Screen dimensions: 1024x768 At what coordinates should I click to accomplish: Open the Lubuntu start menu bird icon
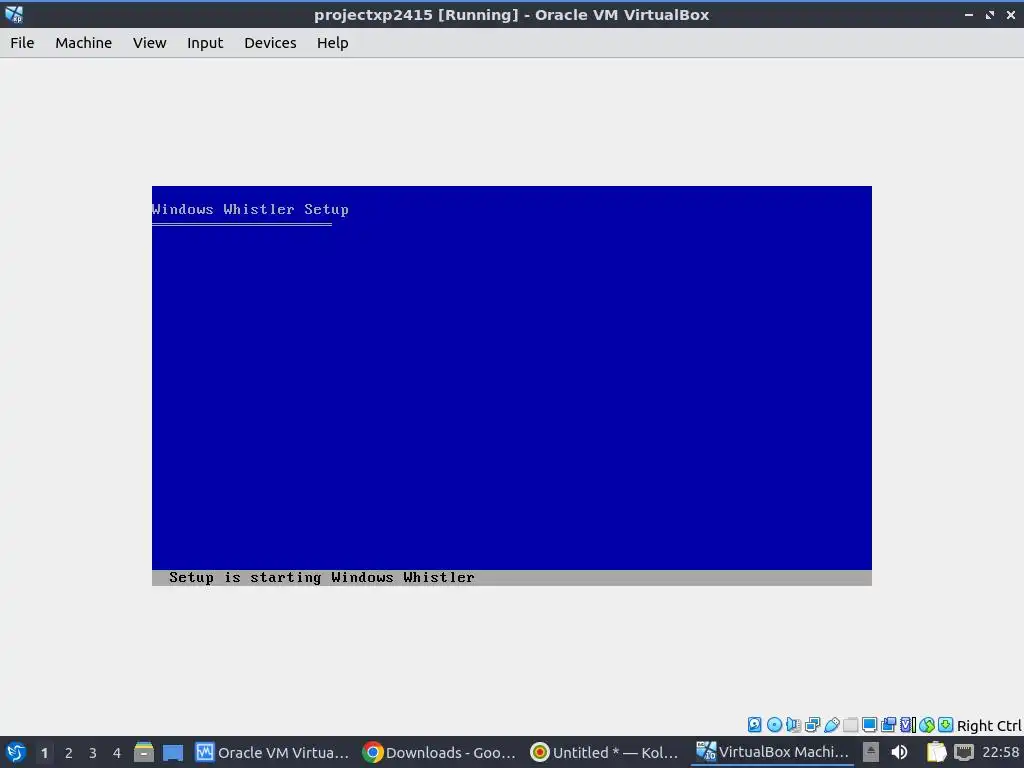[x=15, y=752]
